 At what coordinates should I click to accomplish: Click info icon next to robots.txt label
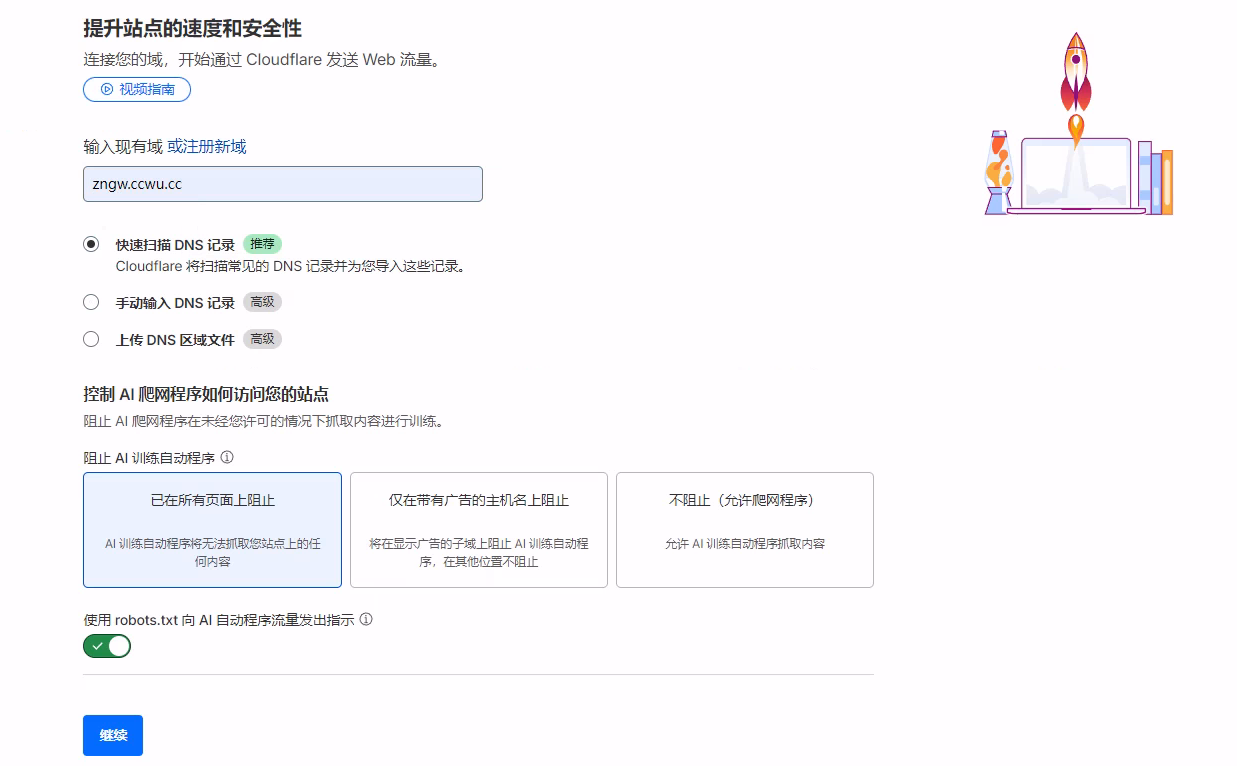[x=366, y=619]
